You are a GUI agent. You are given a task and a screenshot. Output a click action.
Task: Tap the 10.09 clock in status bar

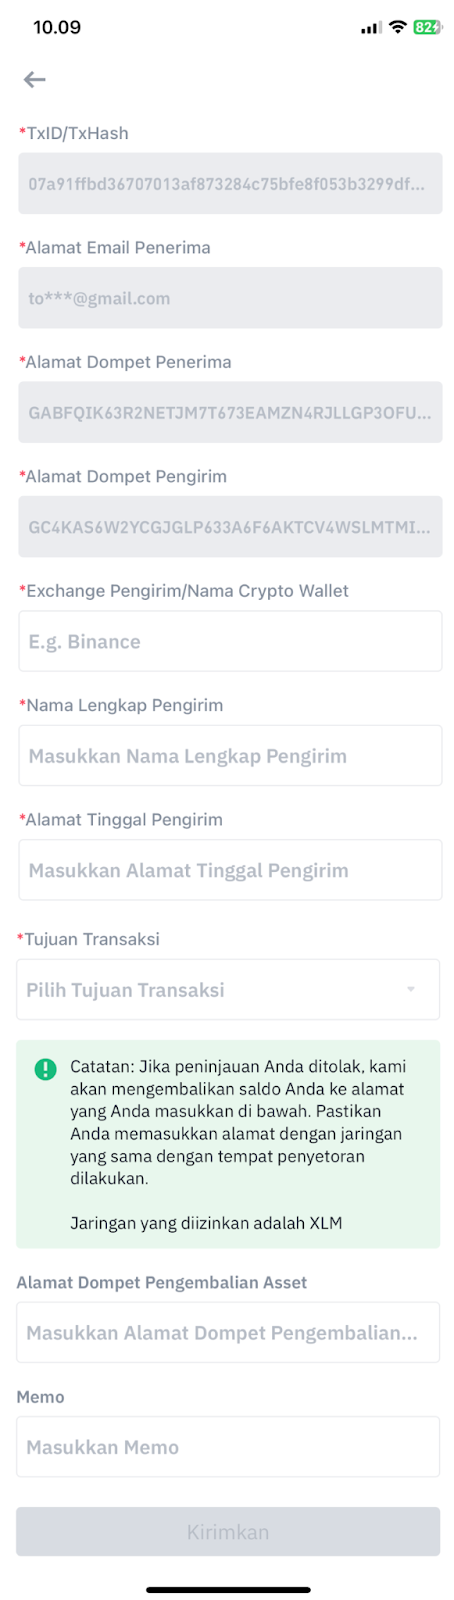(57, 27)
